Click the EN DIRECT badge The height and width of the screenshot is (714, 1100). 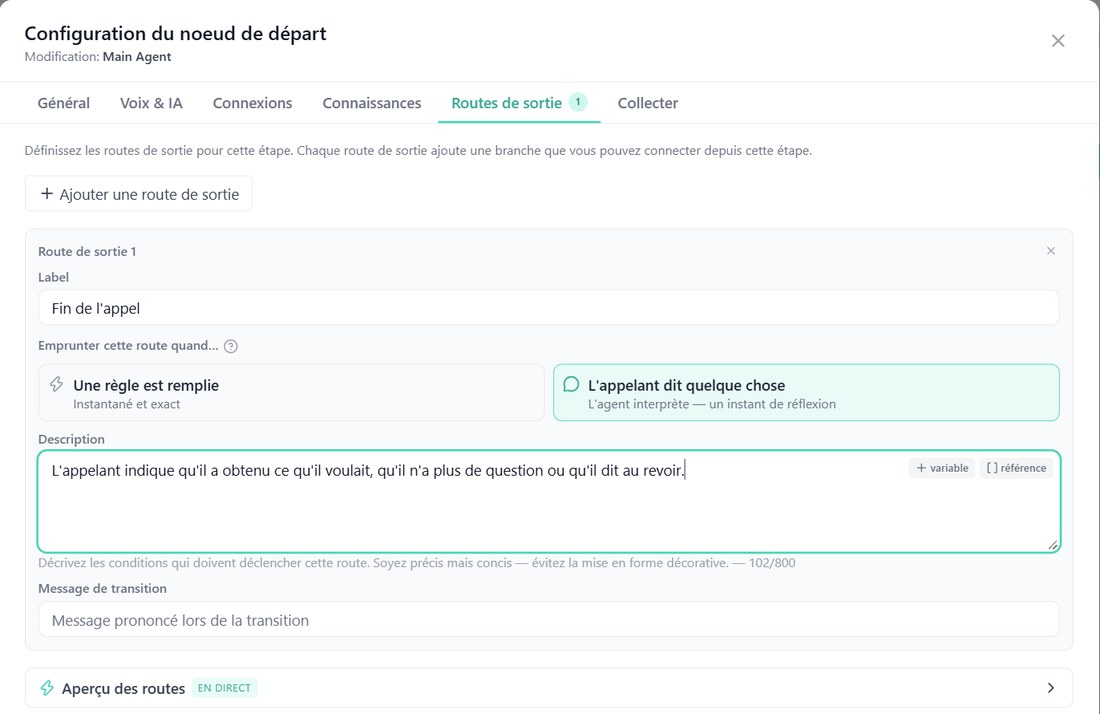point(224,688)
